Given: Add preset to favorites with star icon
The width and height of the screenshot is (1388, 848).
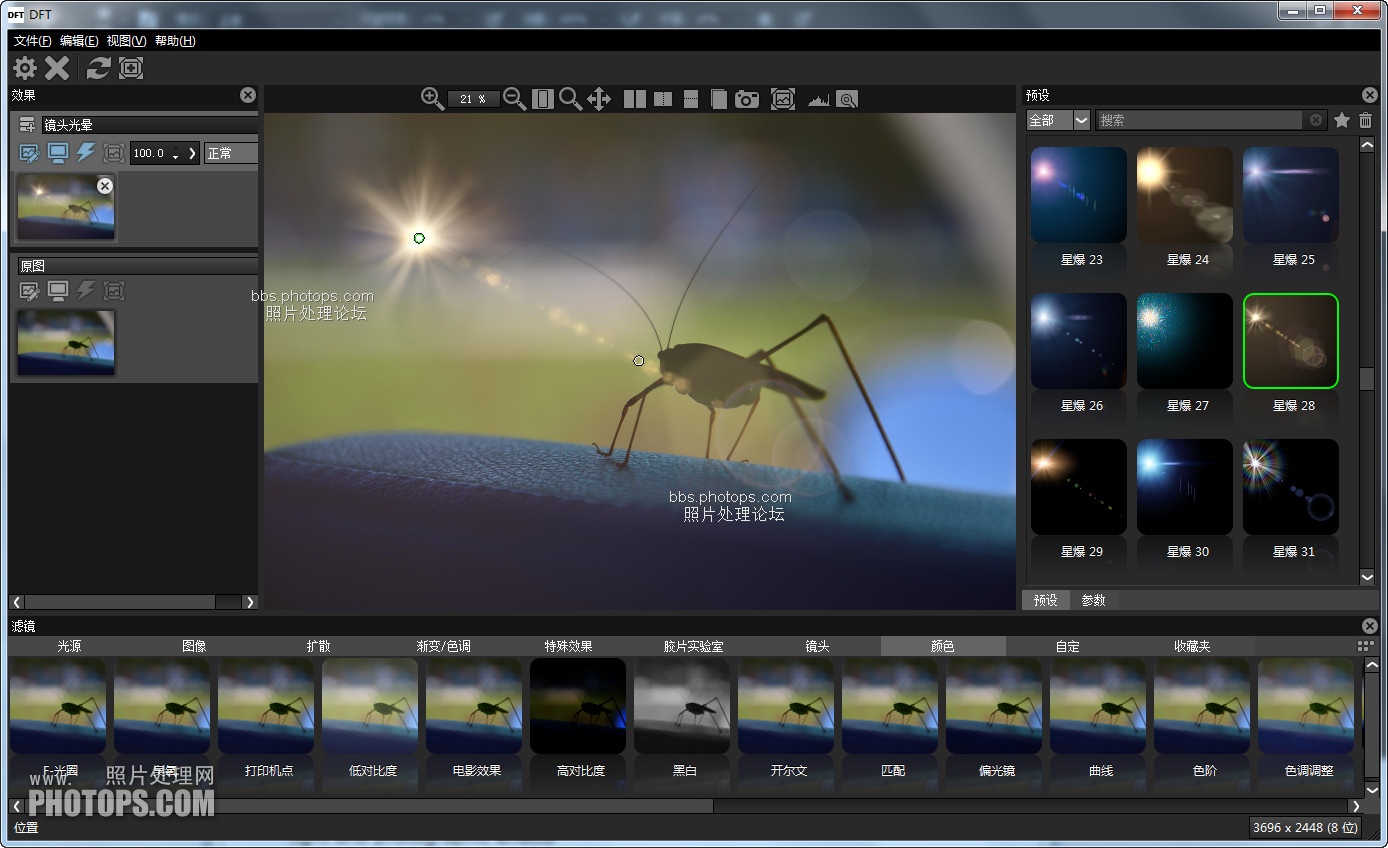Looking at the screenshot, I should pyautogui.click(x=1342, y=120).
